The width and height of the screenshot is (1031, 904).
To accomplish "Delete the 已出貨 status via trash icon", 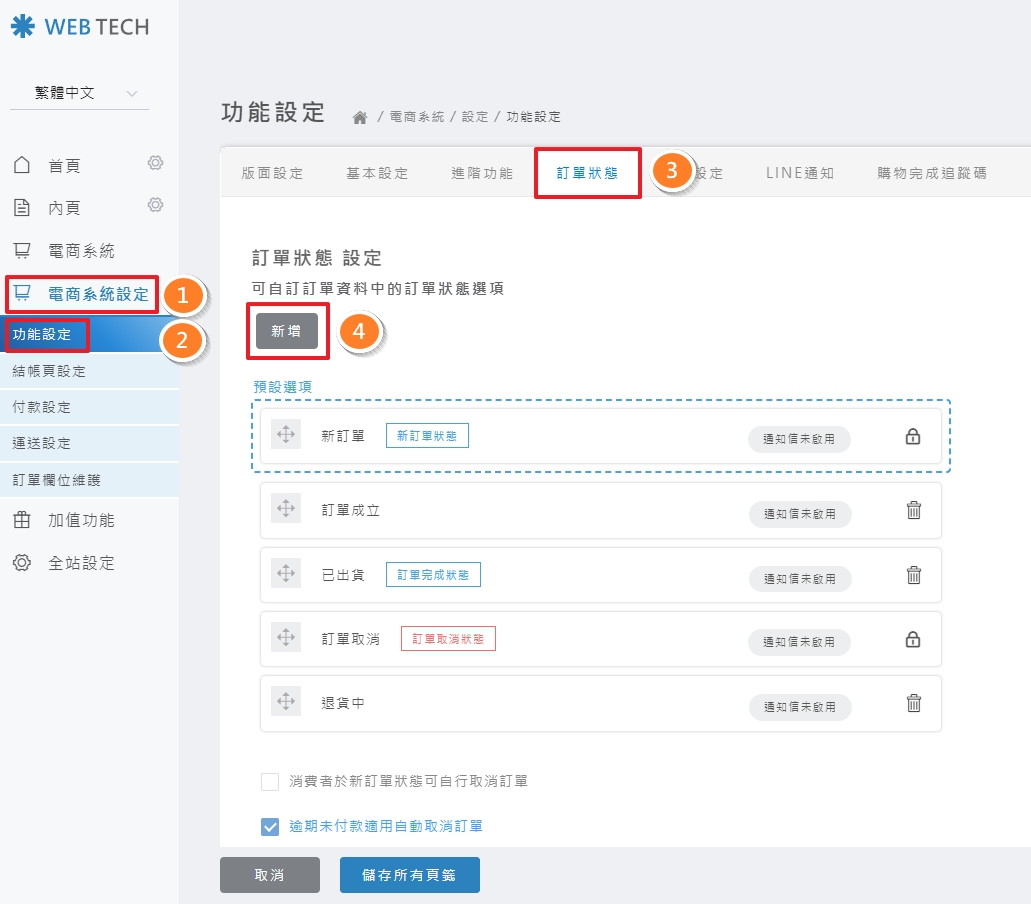I will point(913,575).
